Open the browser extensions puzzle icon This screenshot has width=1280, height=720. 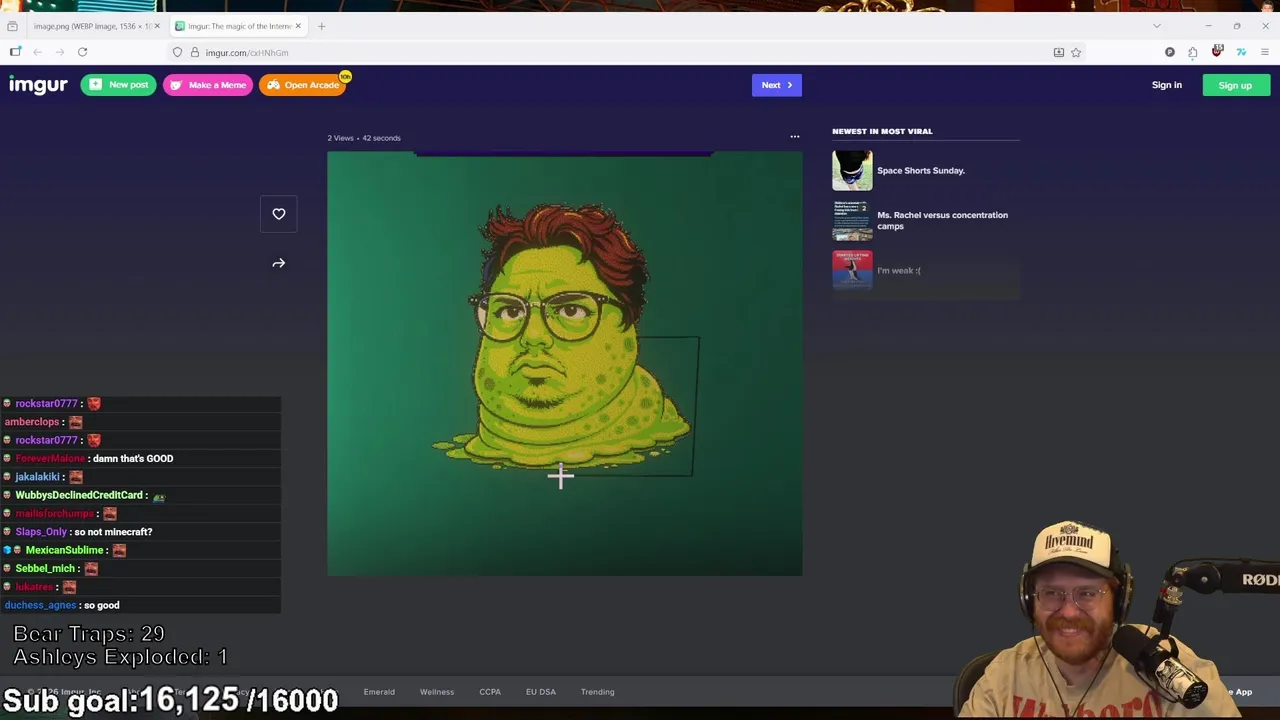coord(1193,52)
